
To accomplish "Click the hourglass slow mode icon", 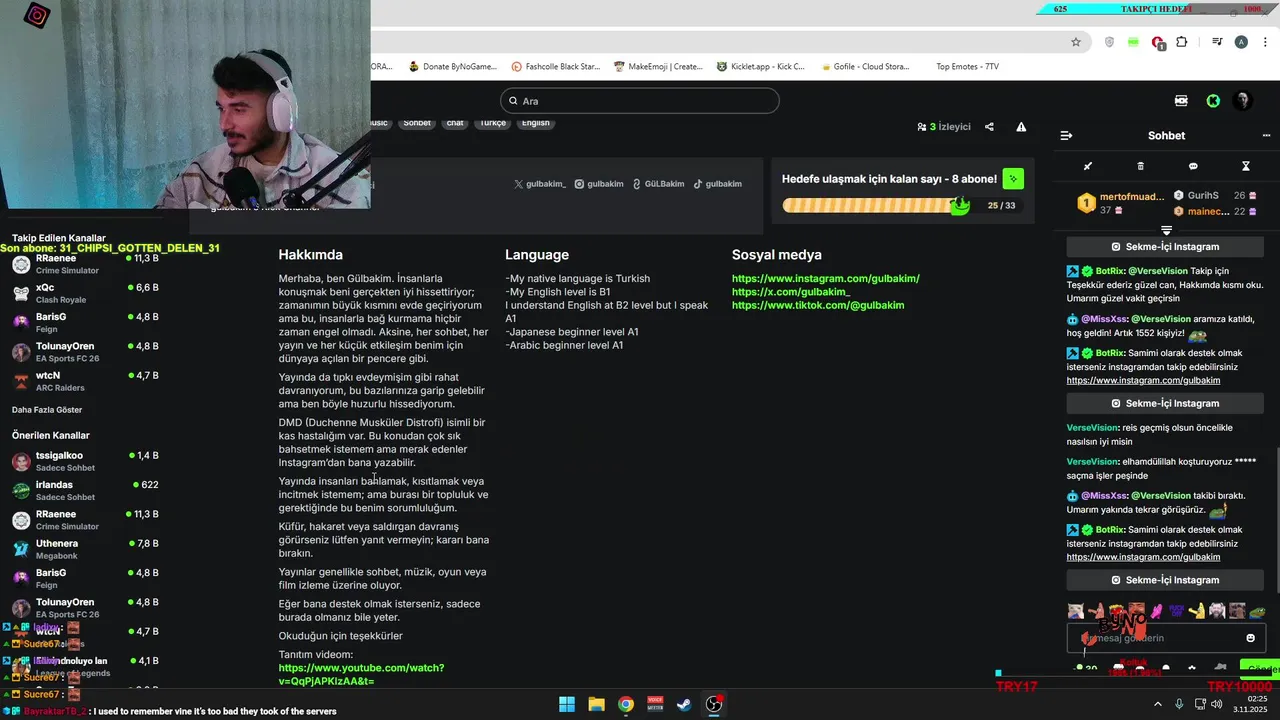I will tap(1246, 166).
